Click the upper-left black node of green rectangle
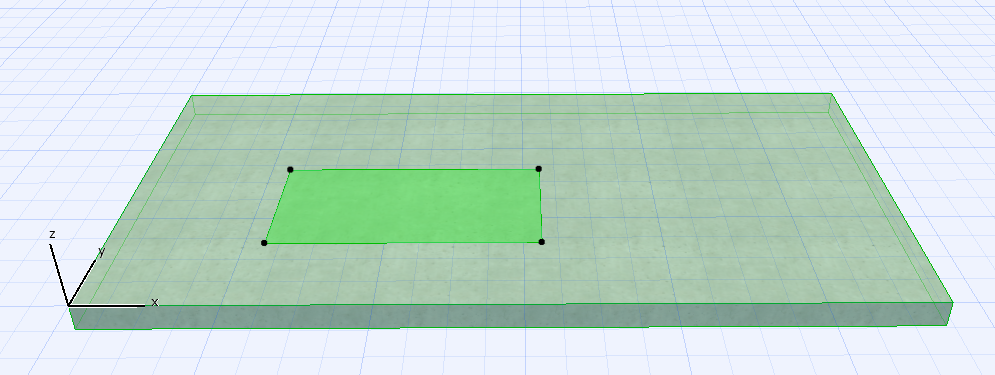Viewport: 995px width, 375px height. (290, 169)
